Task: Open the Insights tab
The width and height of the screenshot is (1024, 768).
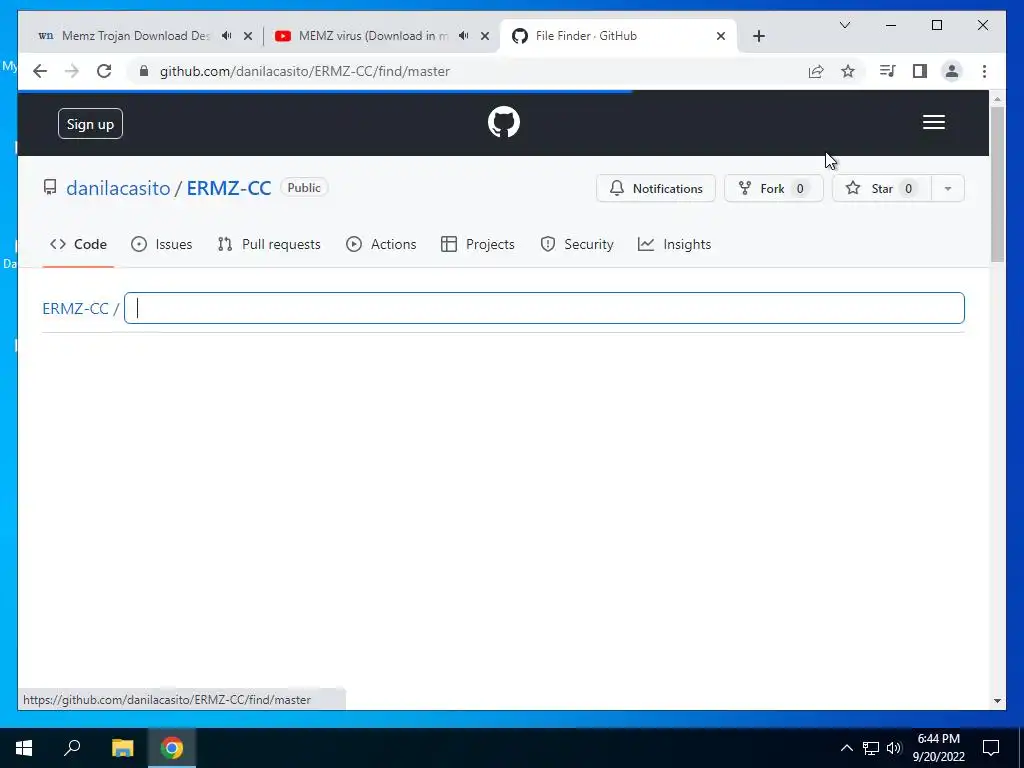Action: point(675,244)
